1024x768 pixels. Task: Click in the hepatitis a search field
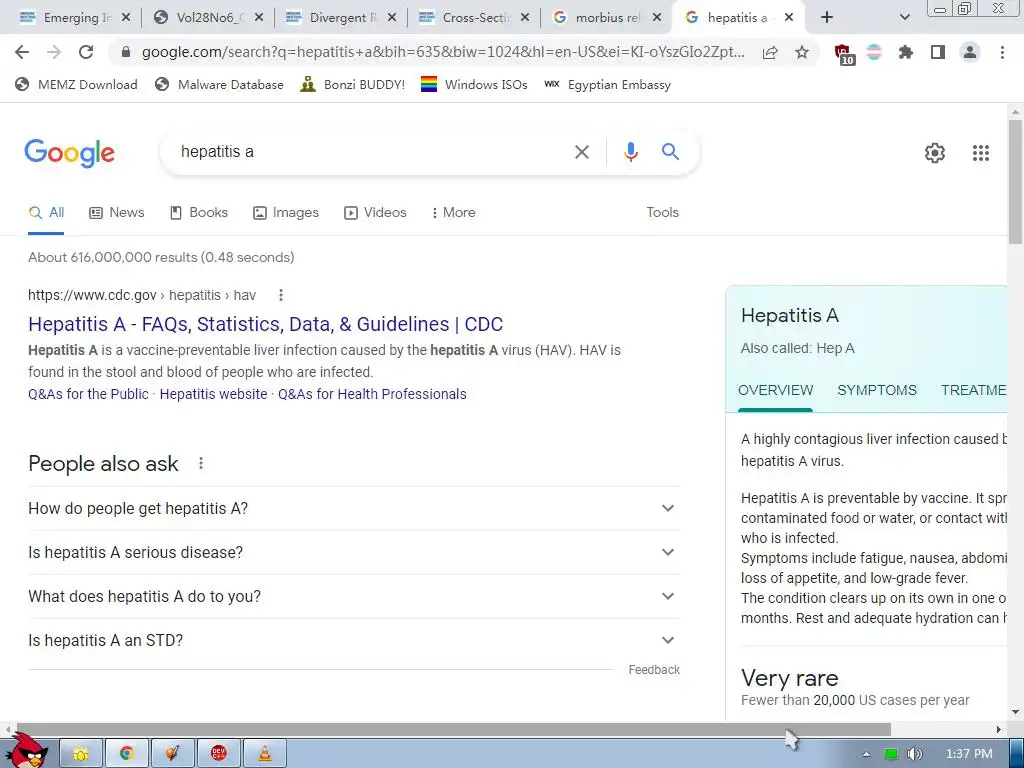(x=369, y=152)
